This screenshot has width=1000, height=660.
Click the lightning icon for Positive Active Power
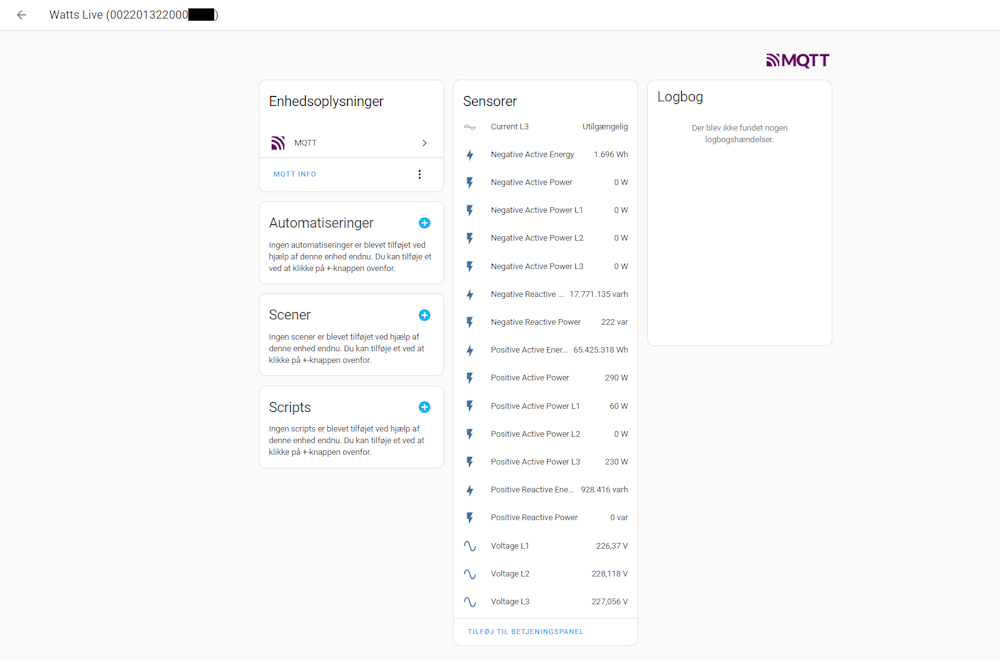(x=469, y=378)
